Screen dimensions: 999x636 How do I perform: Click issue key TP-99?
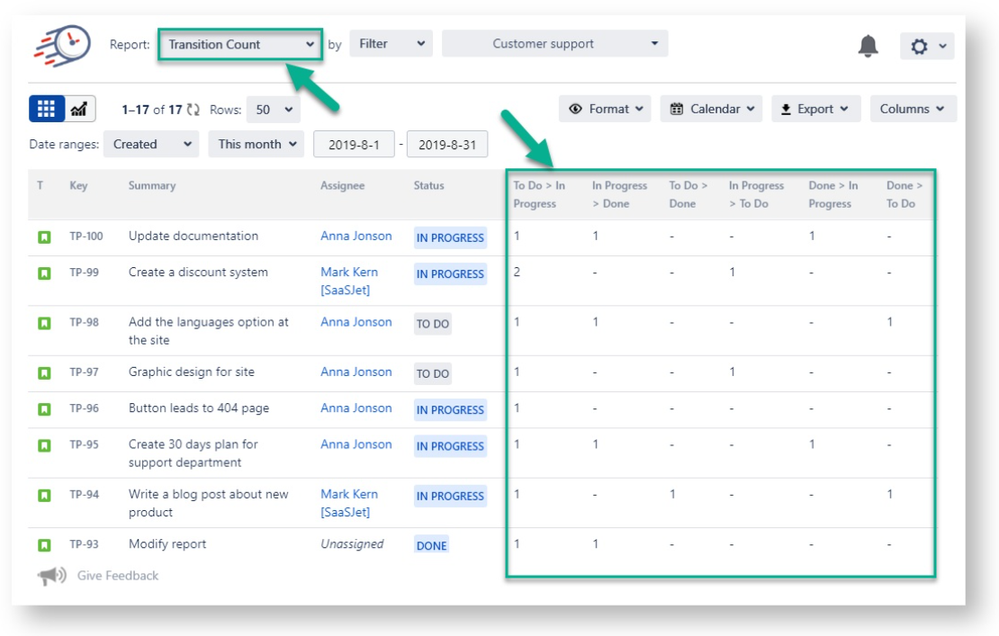(x=84, y=273)
